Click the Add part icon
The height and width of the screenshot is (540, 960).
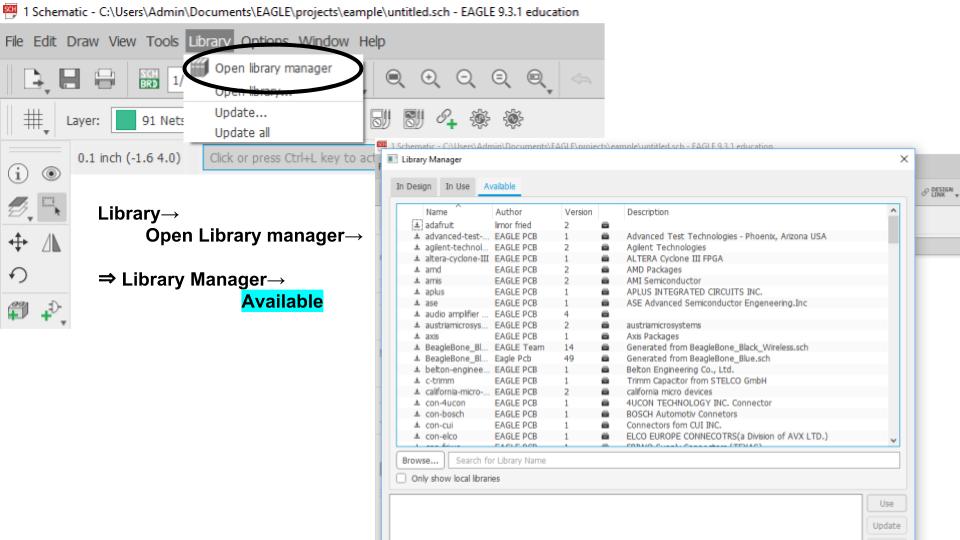tap(18, 310)
